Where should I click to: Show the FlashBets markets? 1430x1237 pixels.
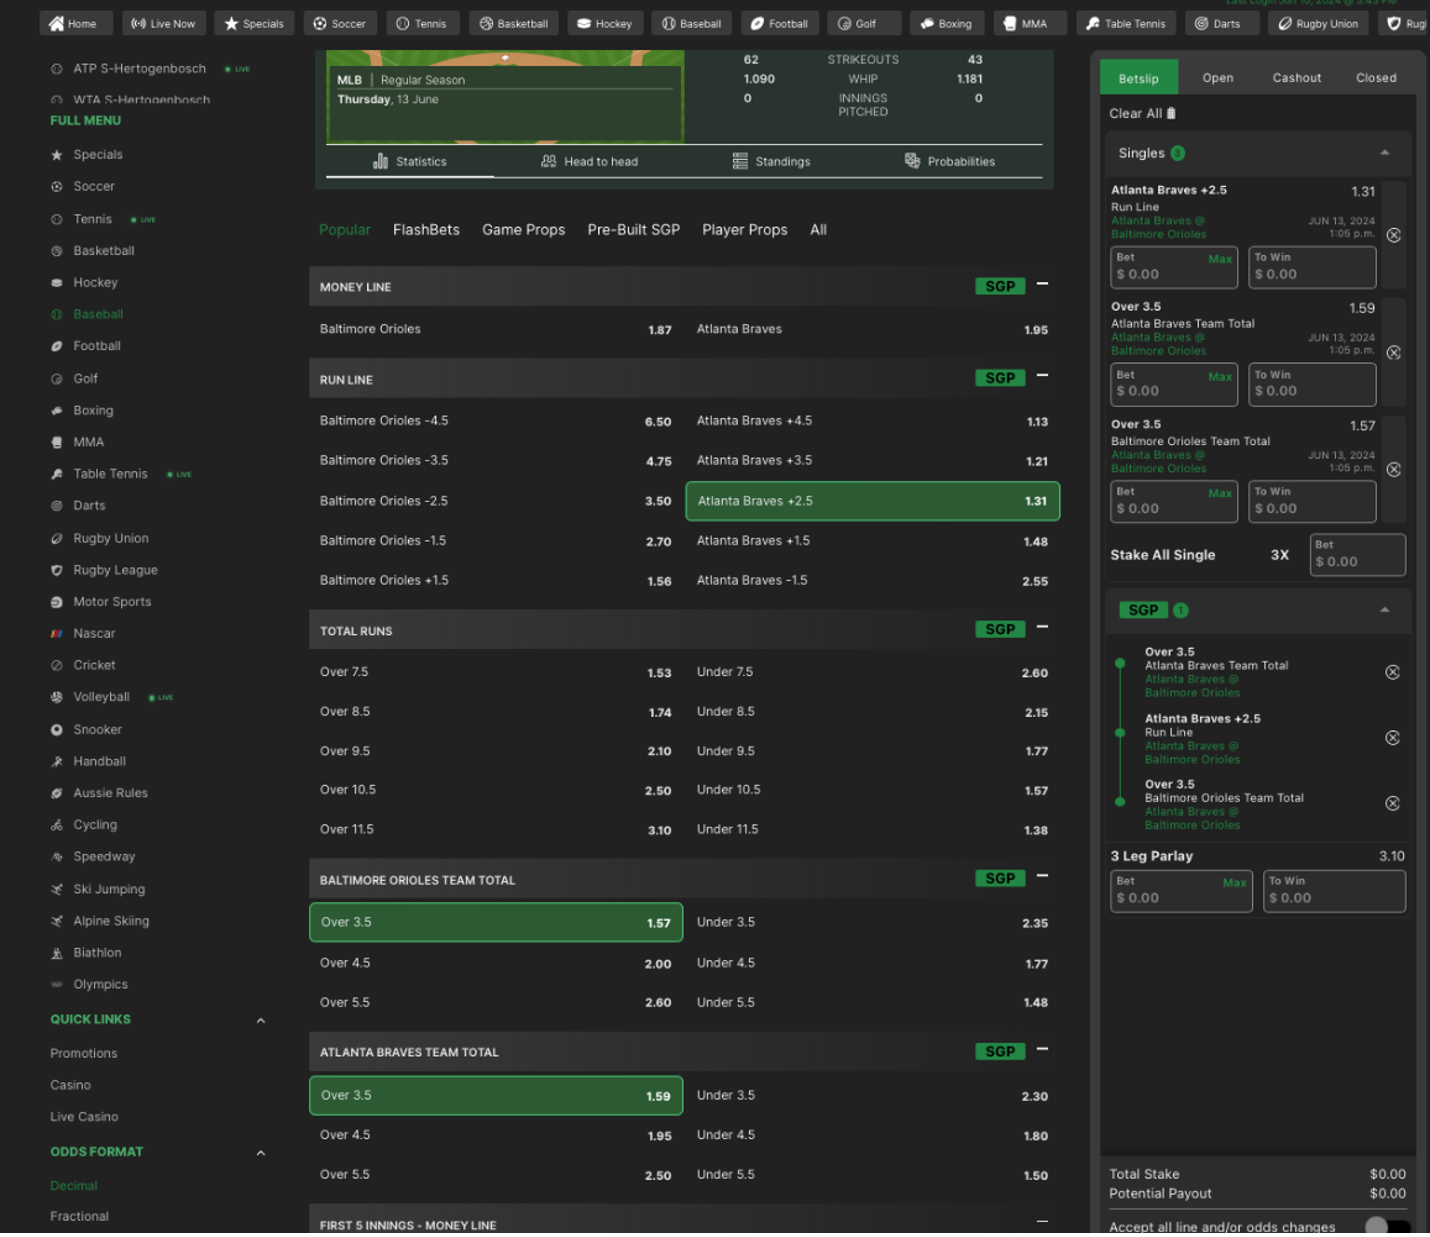click(x=426, y=230)
